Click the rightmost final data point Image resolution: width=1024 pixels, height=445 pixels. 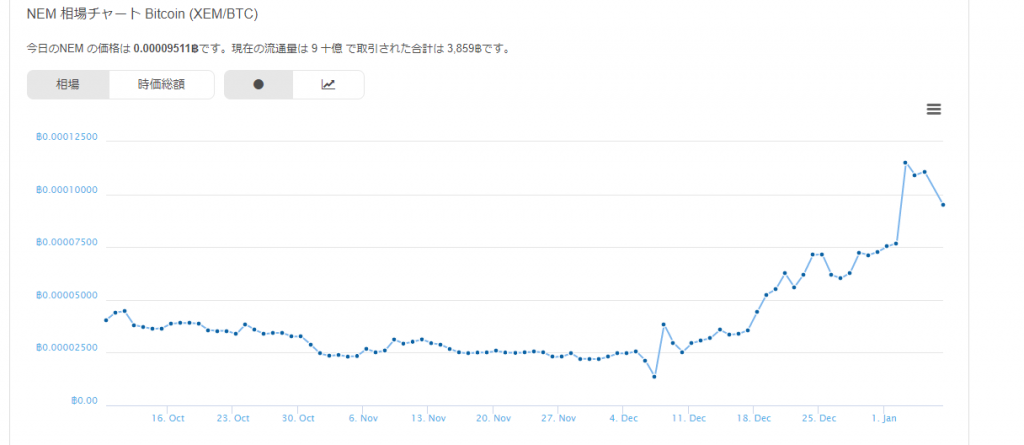coord(943,205)
